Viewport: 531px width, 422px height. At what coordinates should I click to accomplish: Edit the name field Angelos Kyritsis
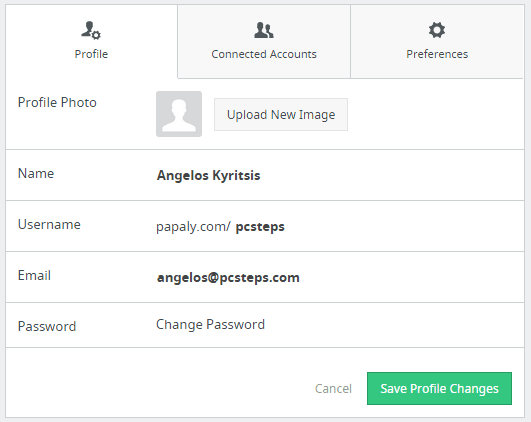coord(209,175)
